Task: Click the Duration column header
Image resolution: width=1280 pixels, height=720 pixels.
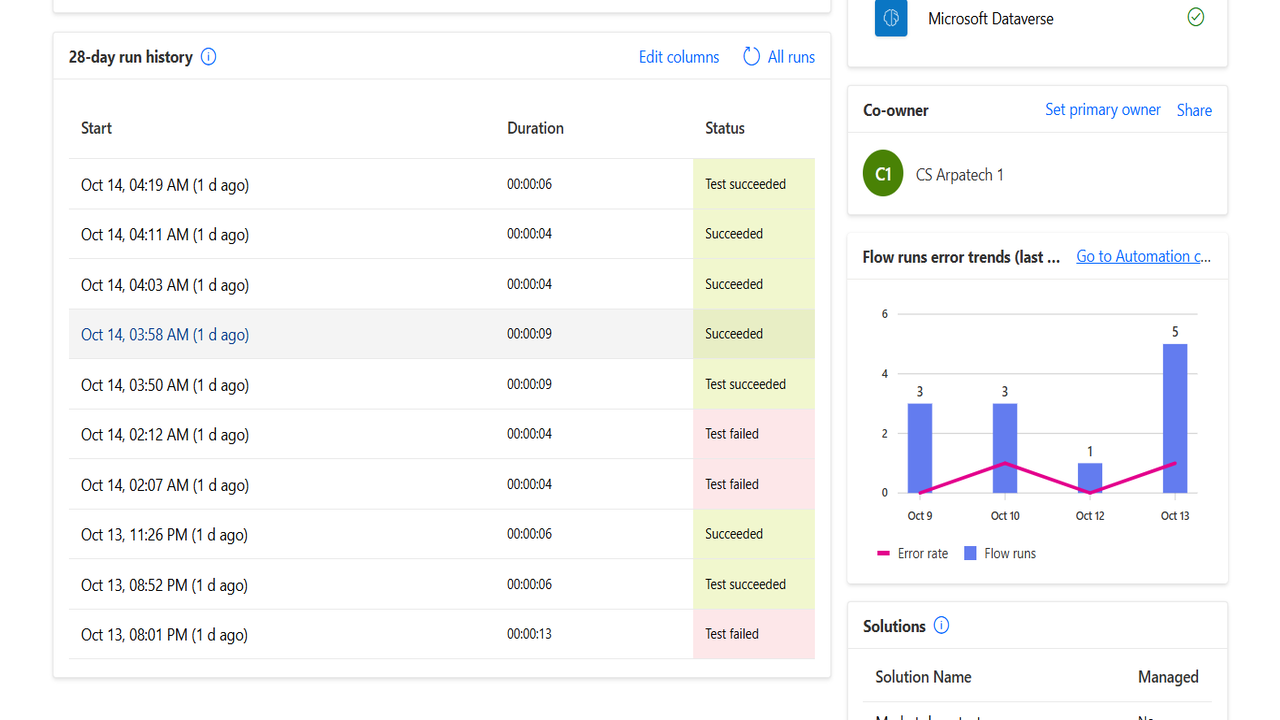Action: [535, 128]
